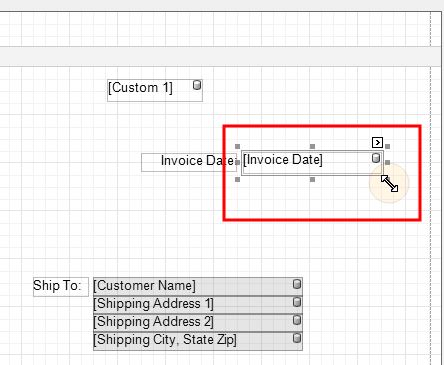Select the [Shipping City, State Zip] field

(198, 341)
